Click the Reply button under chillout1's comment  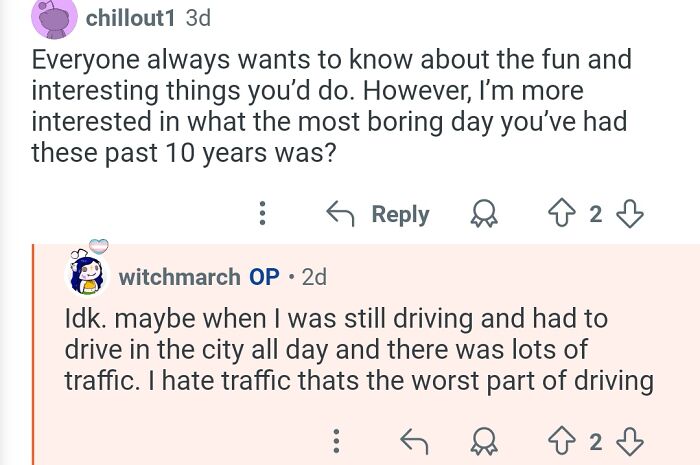tap(379, 214)
